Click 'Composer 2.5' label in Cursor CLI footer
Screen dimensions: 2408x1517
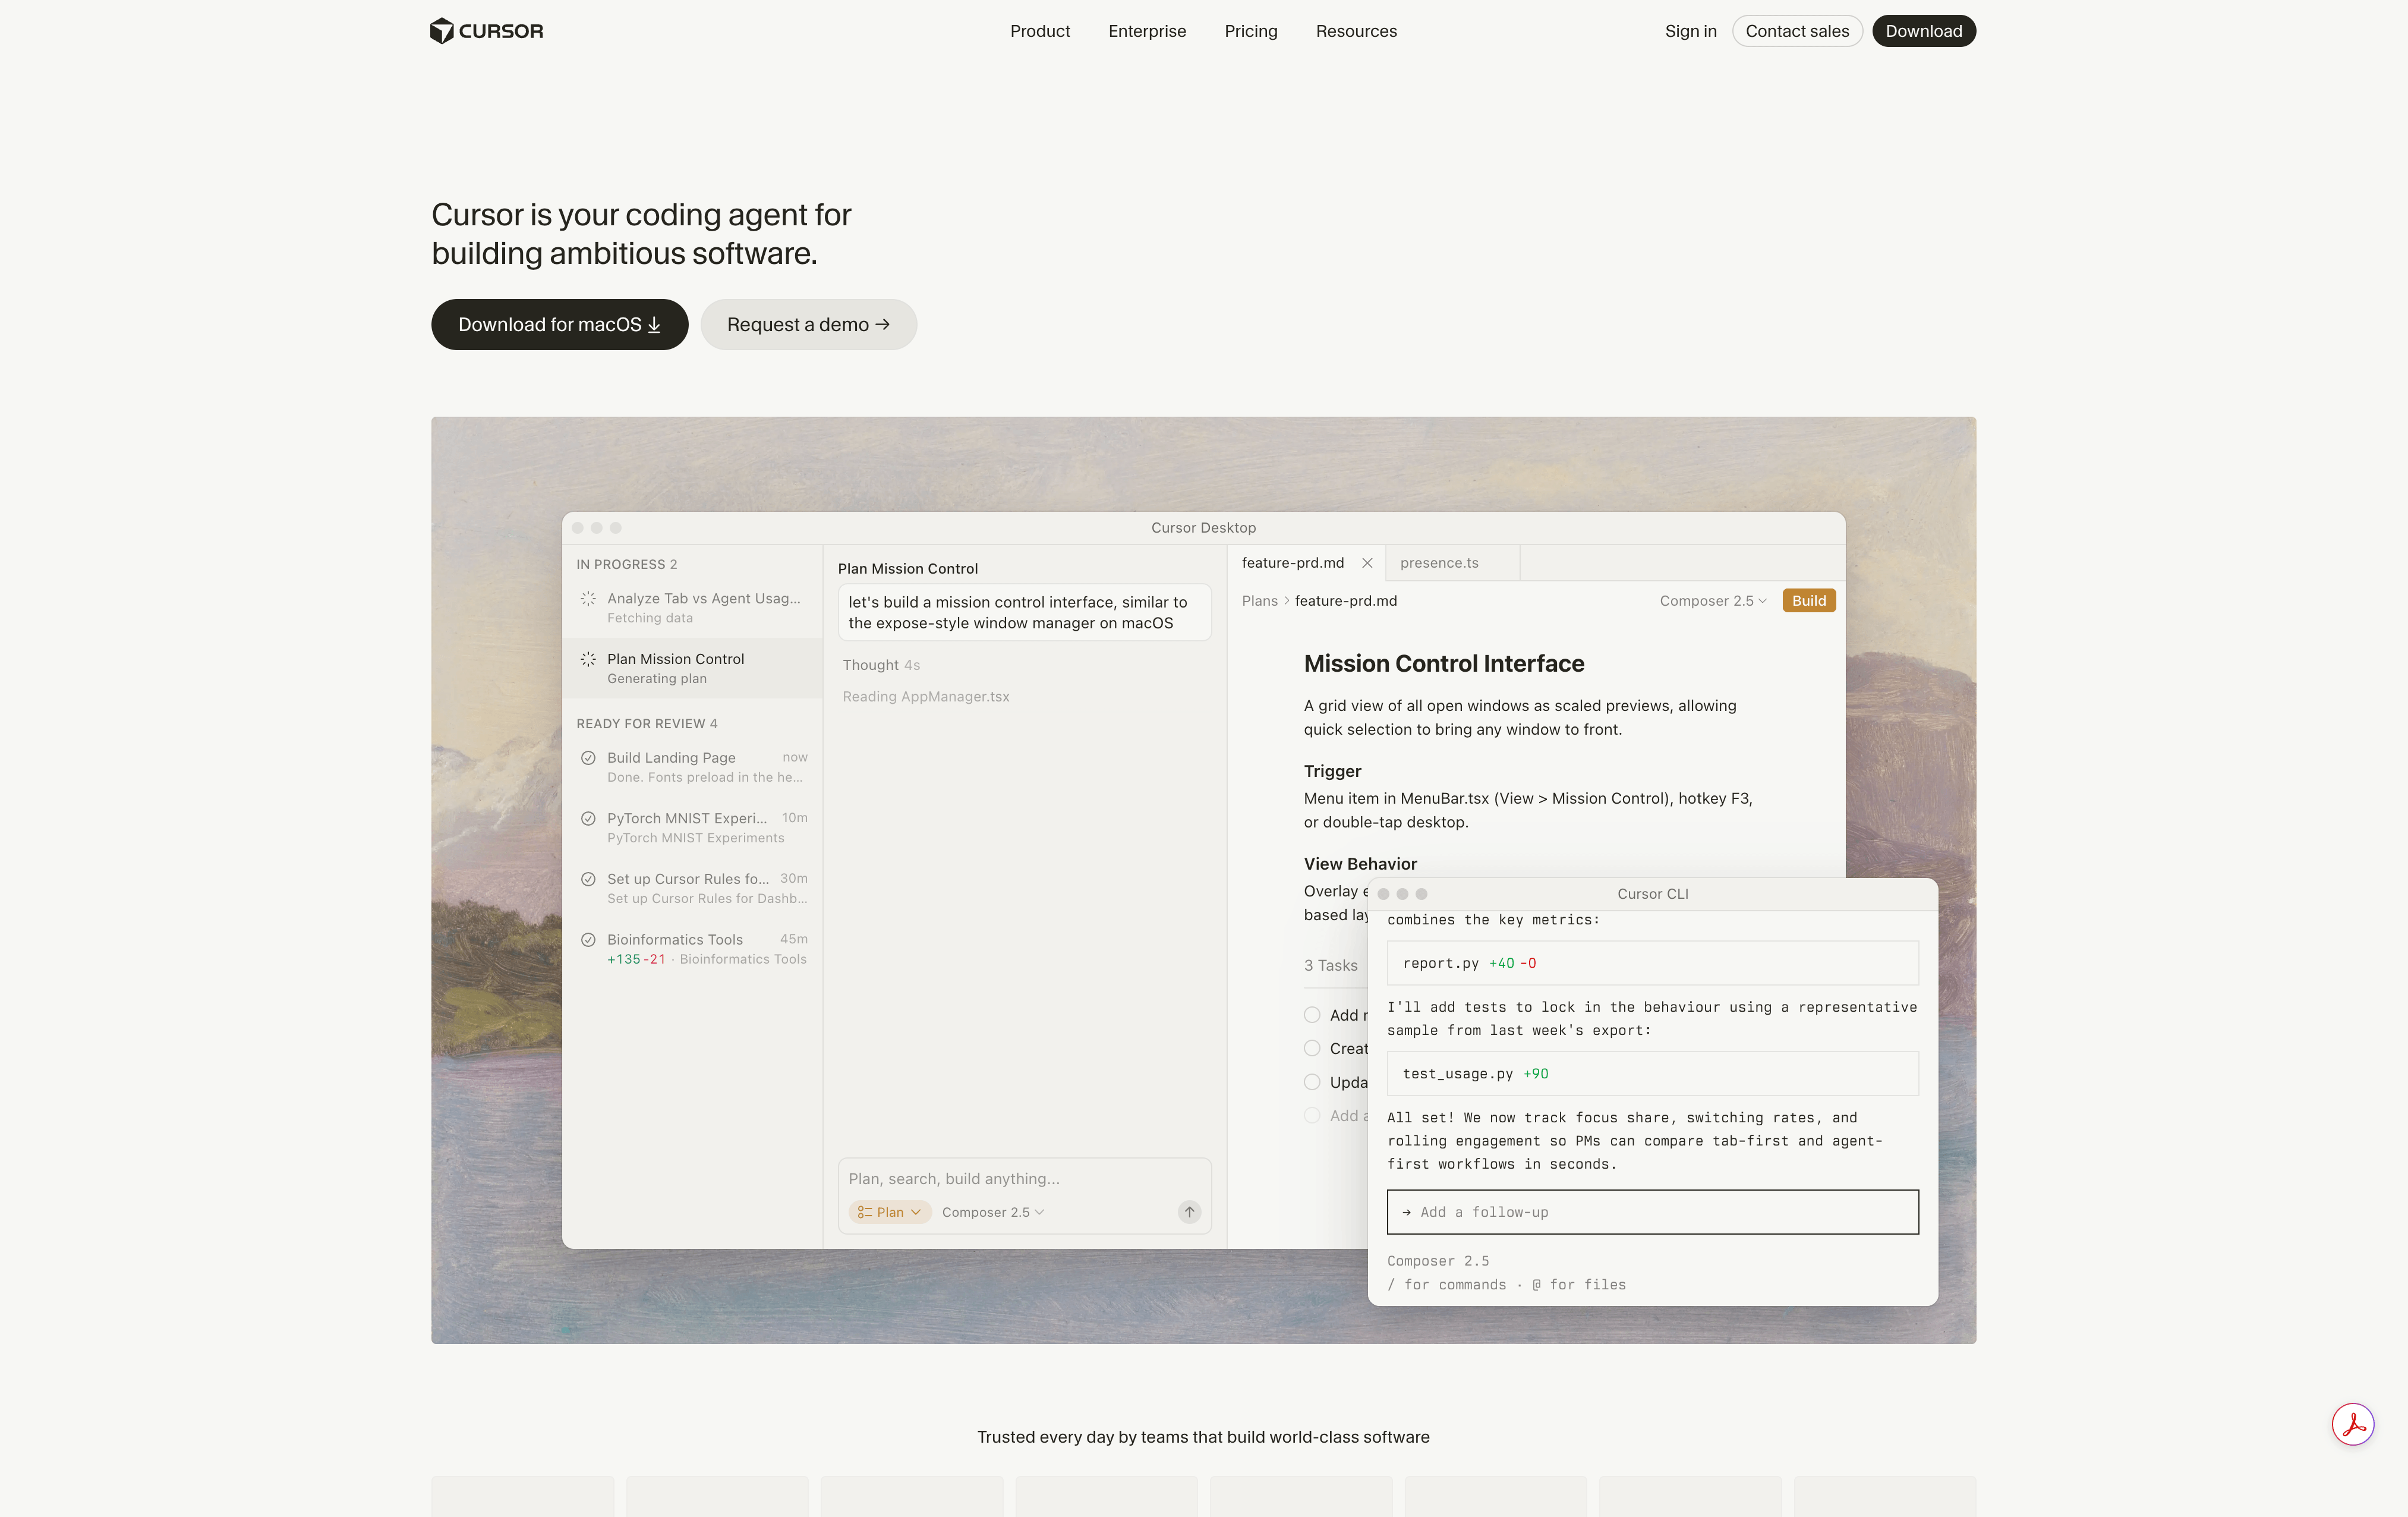tap(1438, 1261)
